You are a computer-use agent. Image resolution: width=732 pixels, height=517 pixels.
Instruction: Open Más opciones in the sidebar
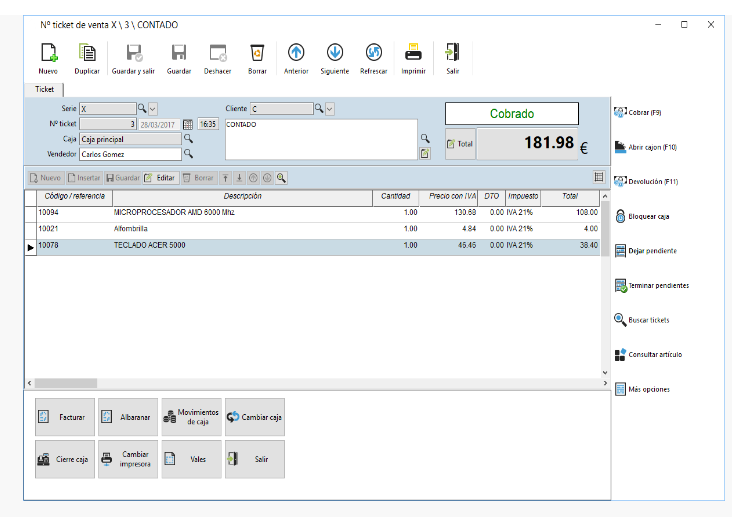click(x=642, y=389)
